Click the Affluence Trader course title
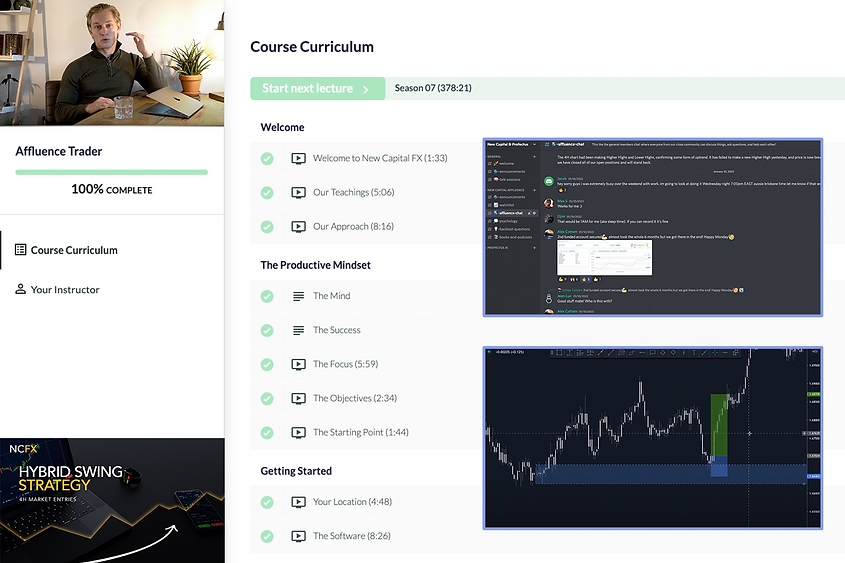 59,151
